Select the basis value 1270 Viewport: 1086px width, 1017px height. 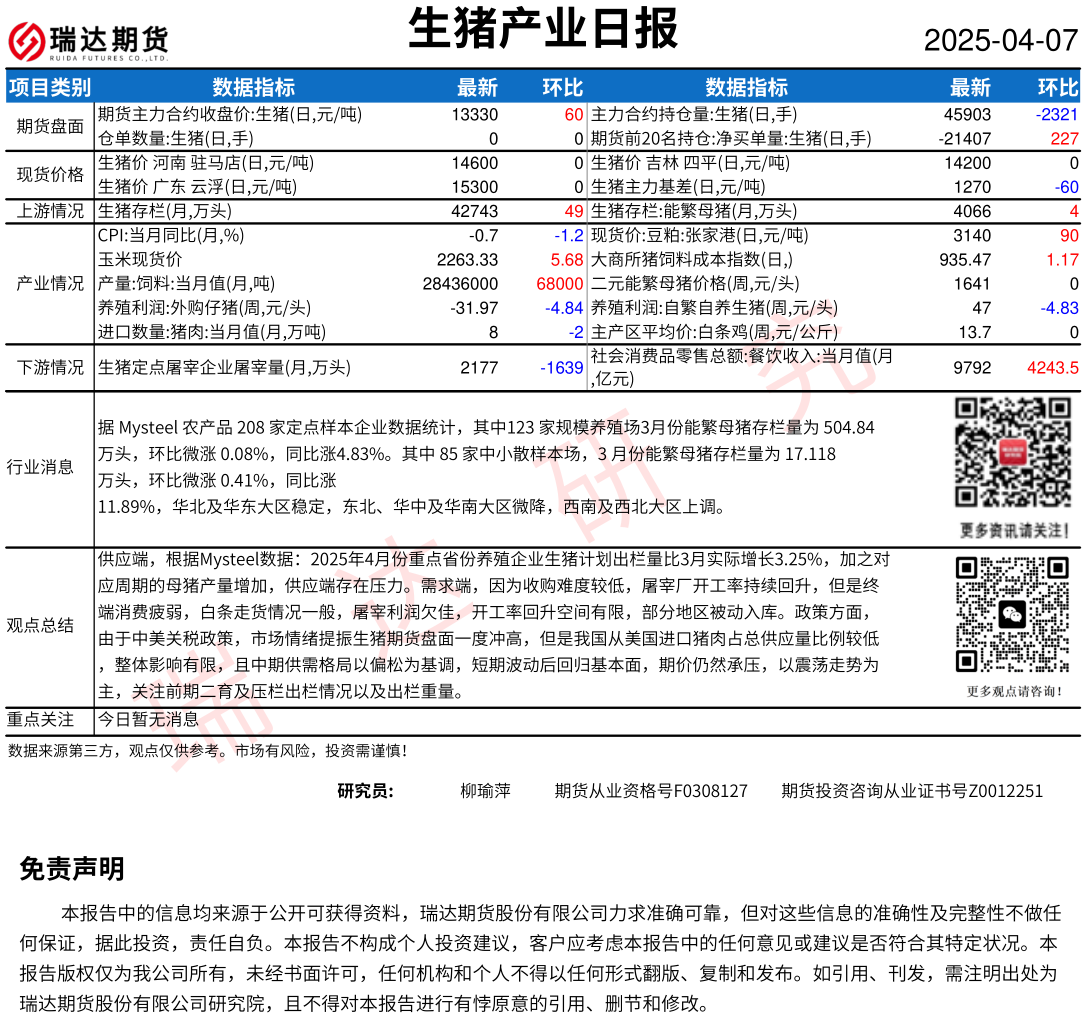pos(972,187)
